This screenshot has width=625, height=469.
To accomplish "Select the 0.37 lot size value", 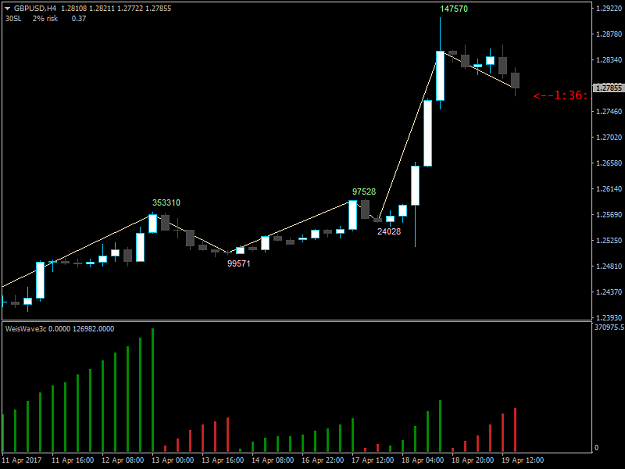I will pyautogui.click(x=79, y=18).
